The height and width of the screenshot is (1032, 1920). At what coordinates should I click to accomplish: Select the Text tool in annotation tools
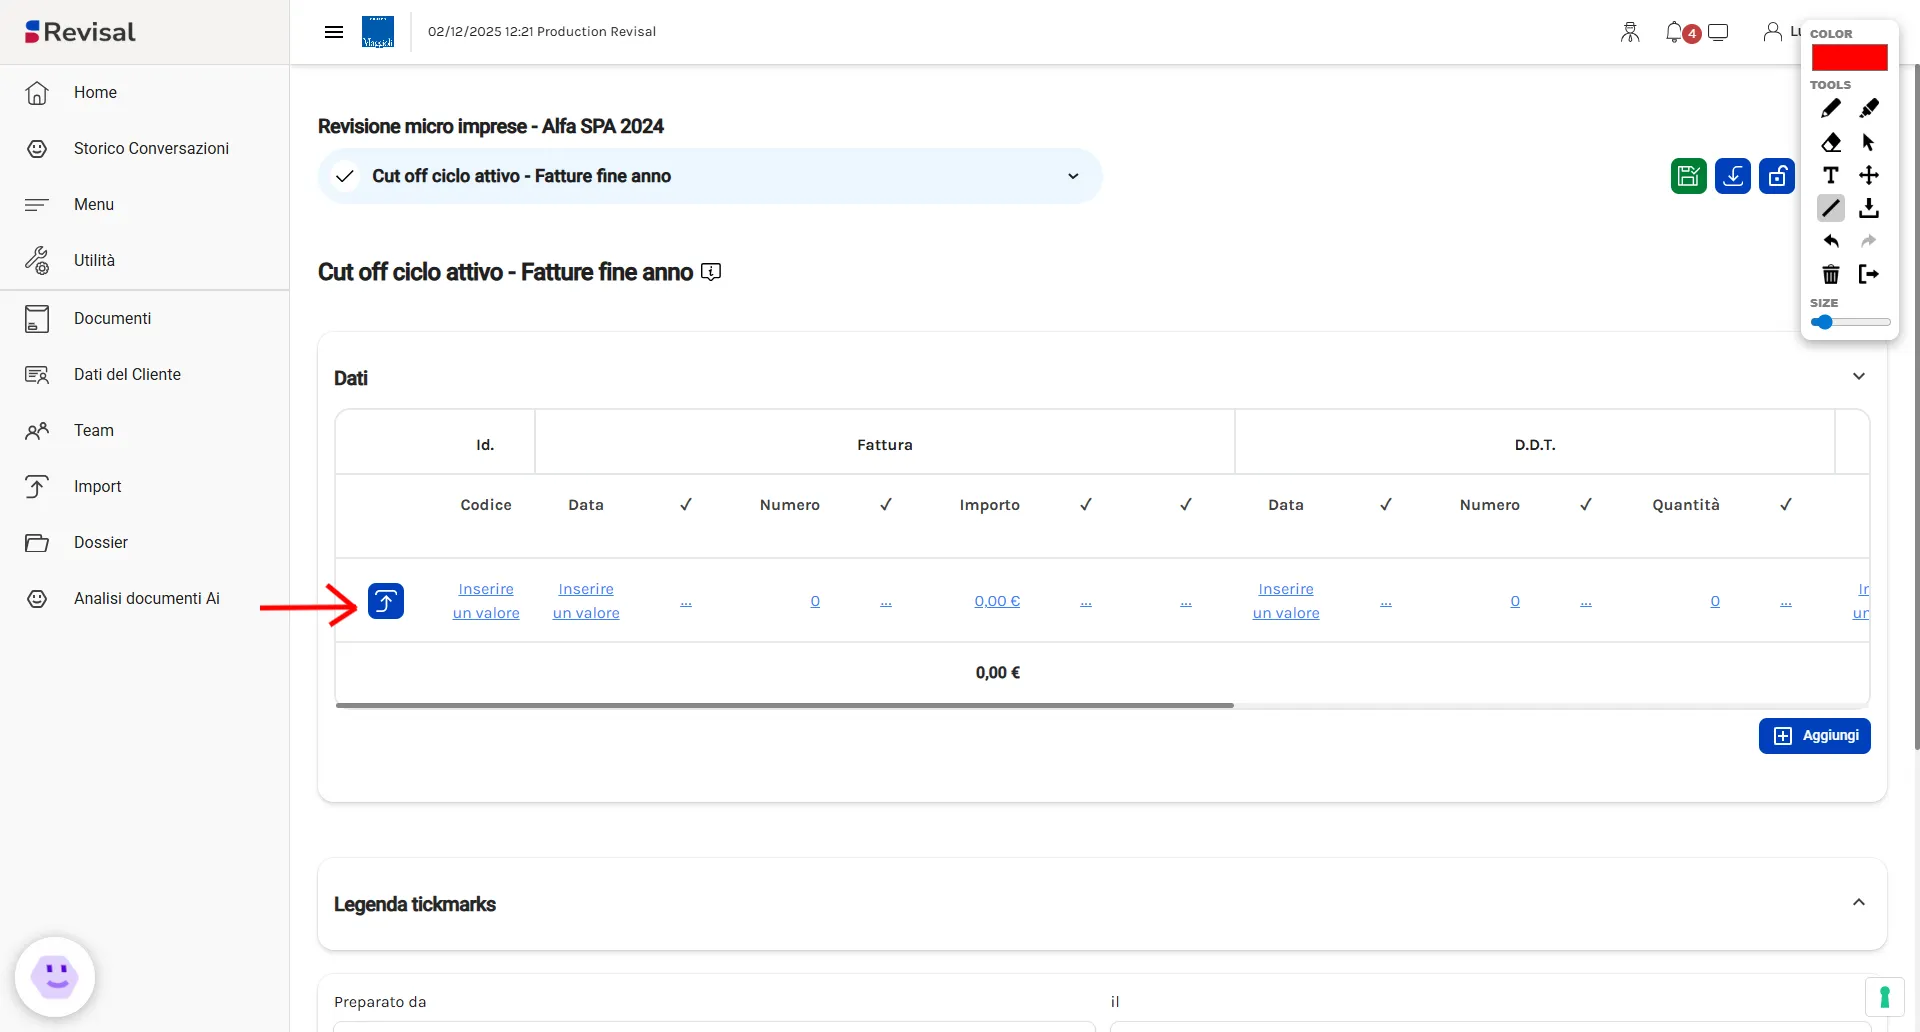point(1830,175)
